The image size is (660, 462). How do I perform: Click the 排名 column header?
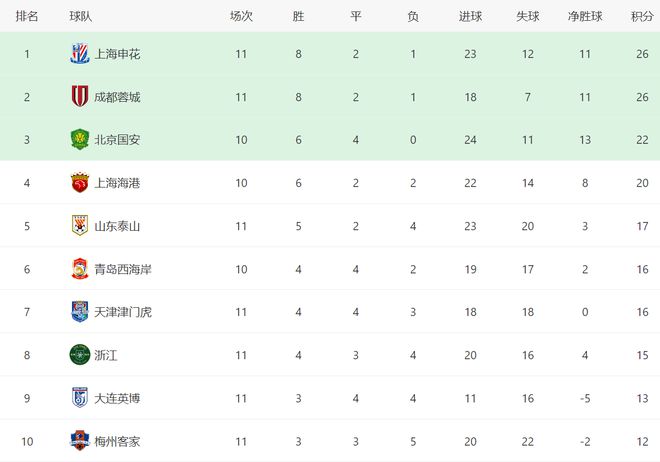[27, 16]
